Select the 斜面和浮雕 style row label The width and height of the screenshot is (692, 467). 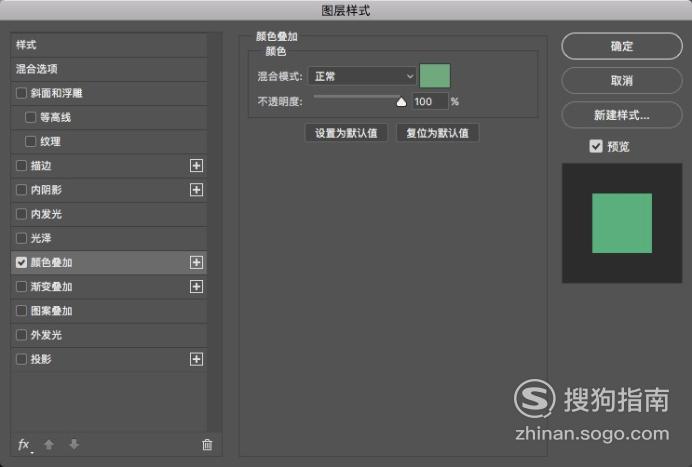pyautogui.click(x=56, y=93)
